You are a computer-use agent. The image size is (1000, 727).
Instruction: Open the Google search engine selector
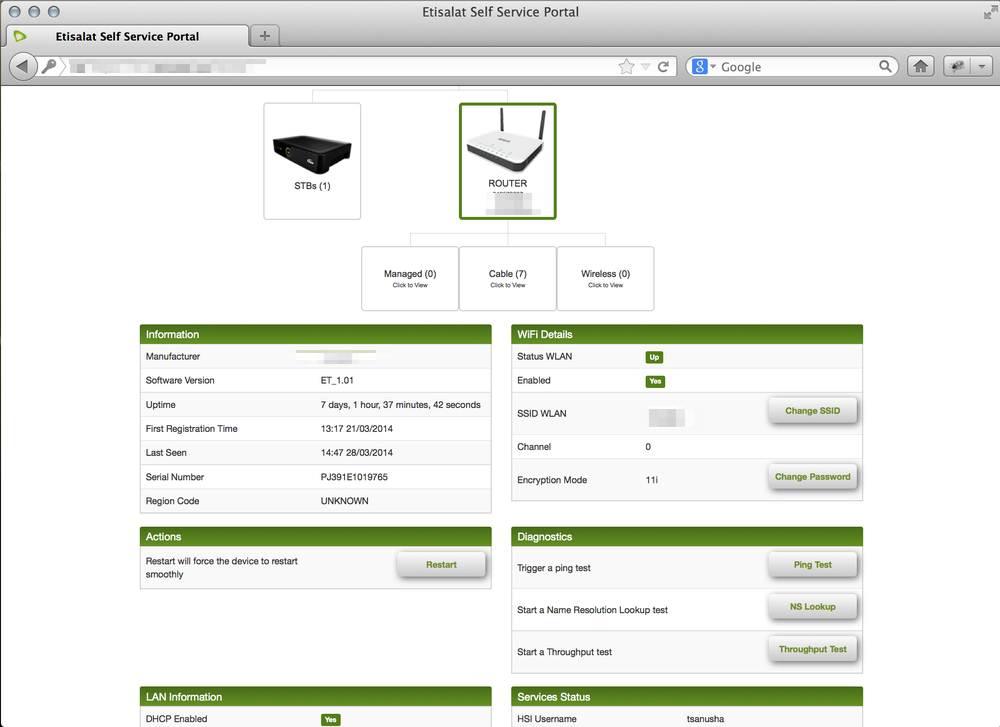tap(704, 66)
